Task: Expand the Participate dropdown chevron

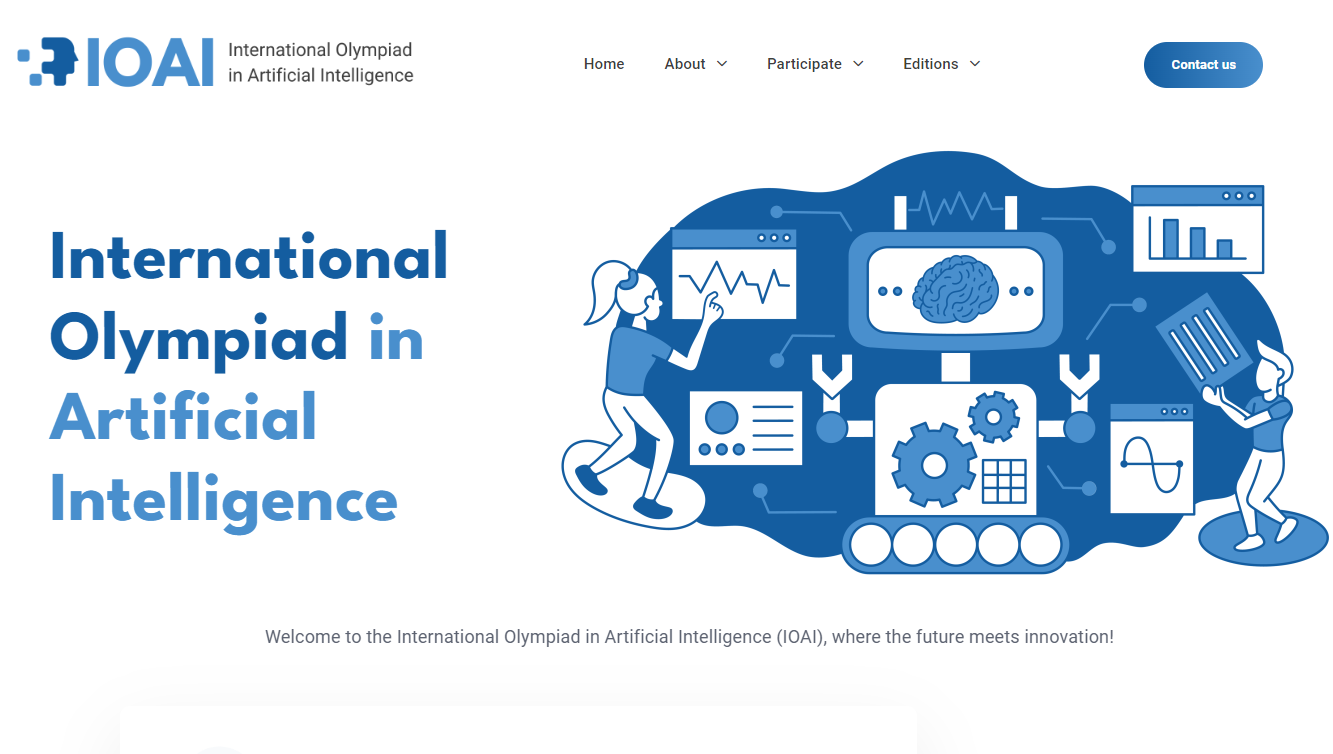Action: [x=858, y=64]
